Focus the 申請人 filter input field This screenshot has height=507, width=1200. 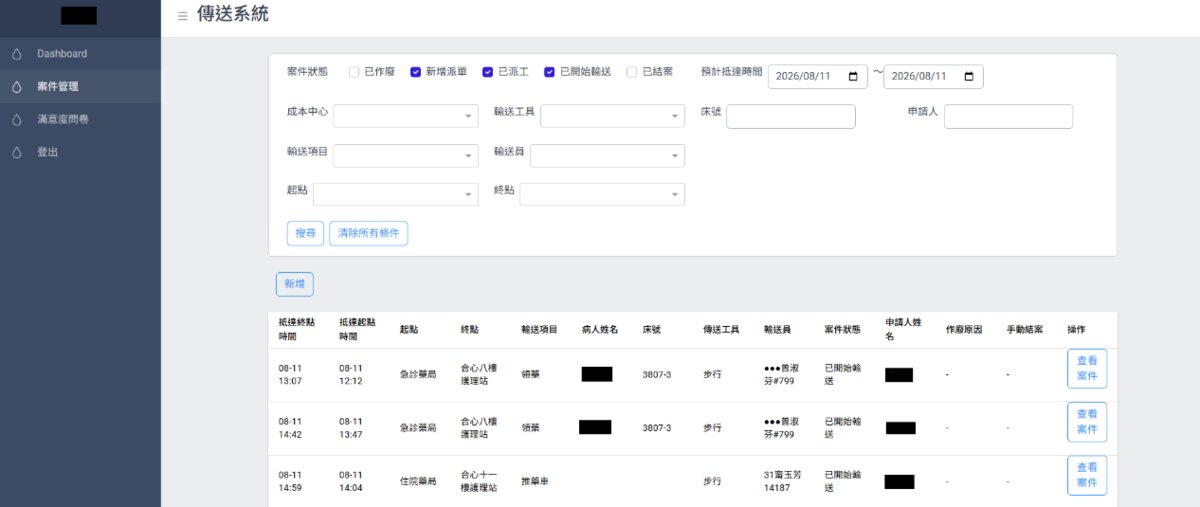[x=1008, y=116]
